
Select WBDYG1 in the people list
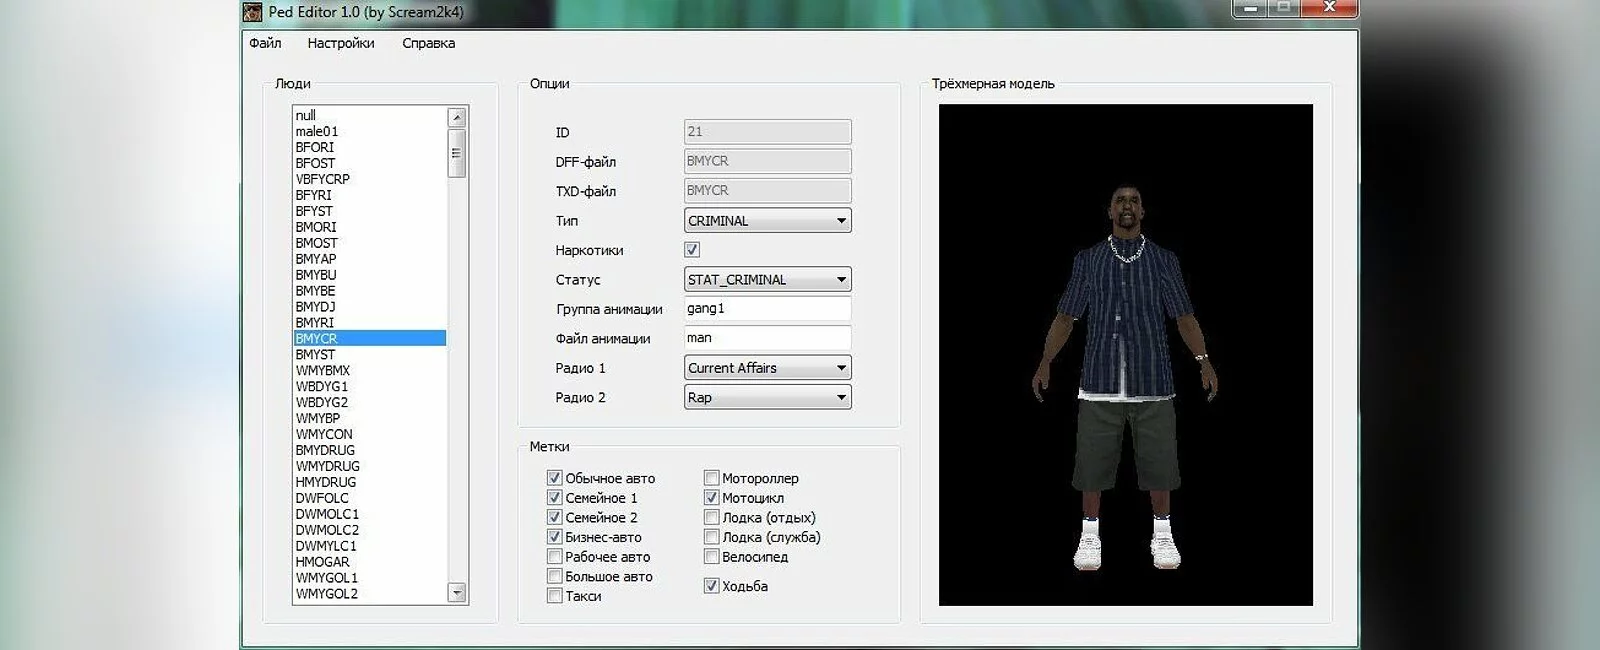pos(370,386)
